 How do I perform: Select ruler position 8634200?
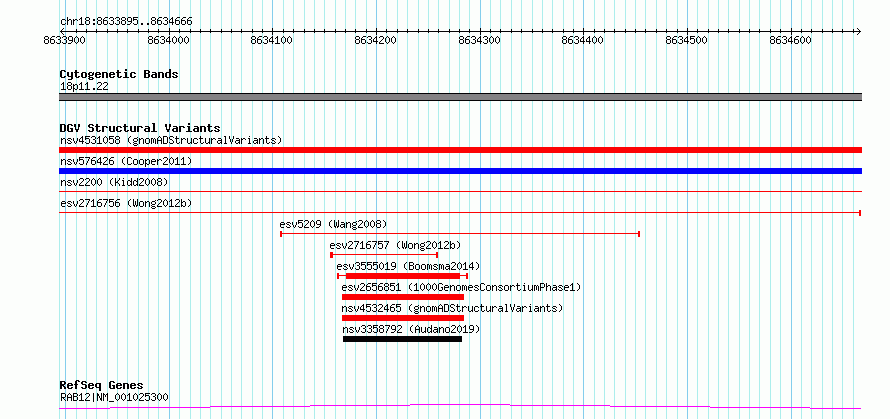point(375,40)
